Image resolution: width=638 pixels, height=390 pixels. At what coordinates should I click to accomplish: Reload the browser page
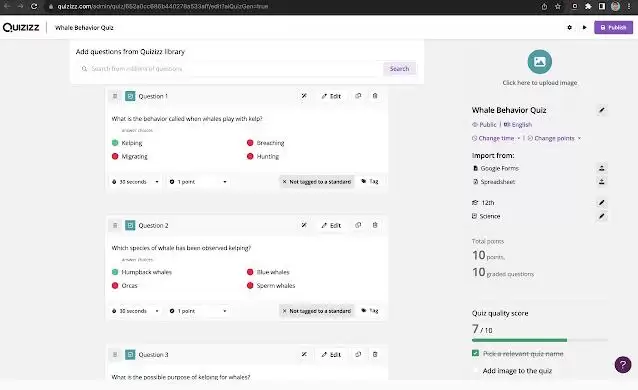pyautogui.click(x=34, y=6)
